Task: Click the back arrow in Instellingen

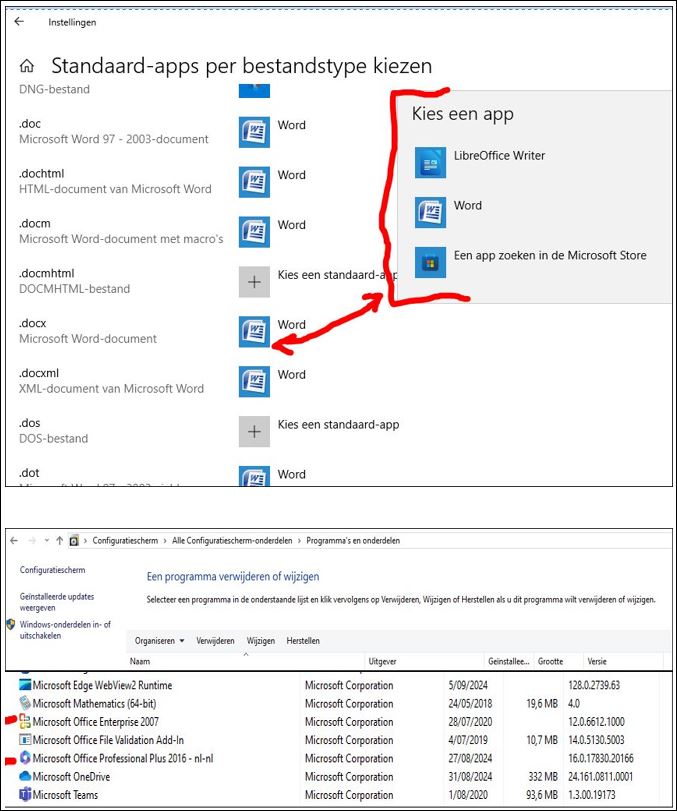Action: pyautogui.click(x=19, y=21)
